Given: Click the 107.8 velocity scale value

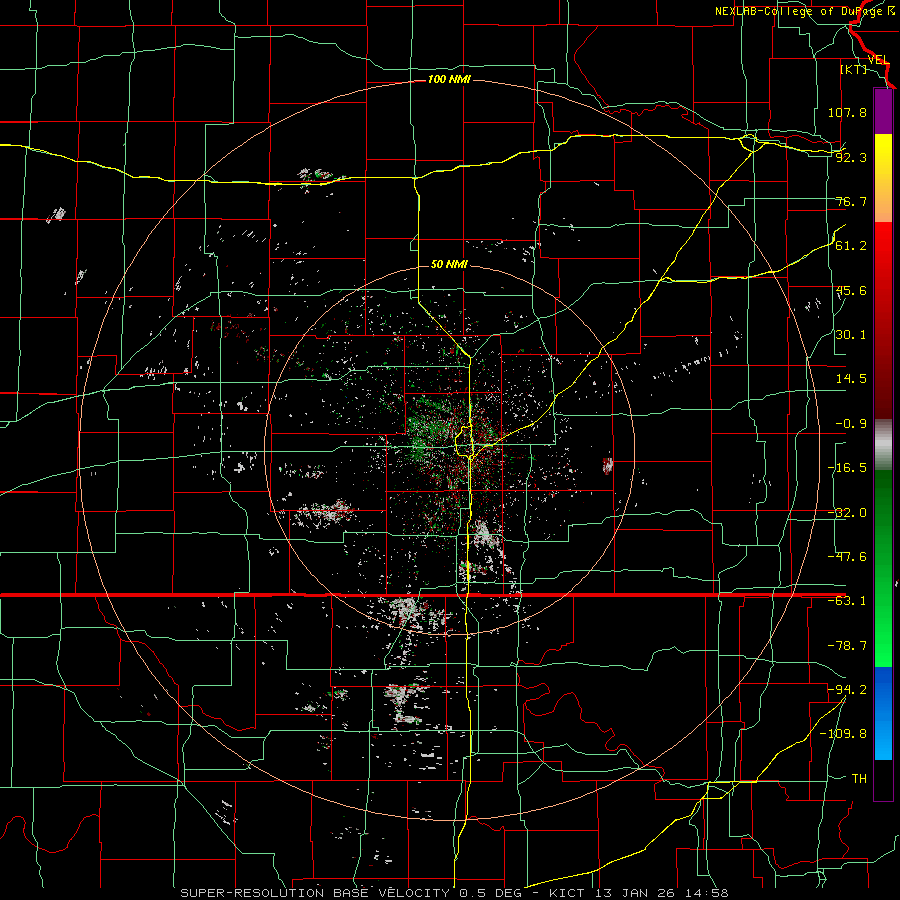Looking at the screenshot, I should (x=847, y=112).
